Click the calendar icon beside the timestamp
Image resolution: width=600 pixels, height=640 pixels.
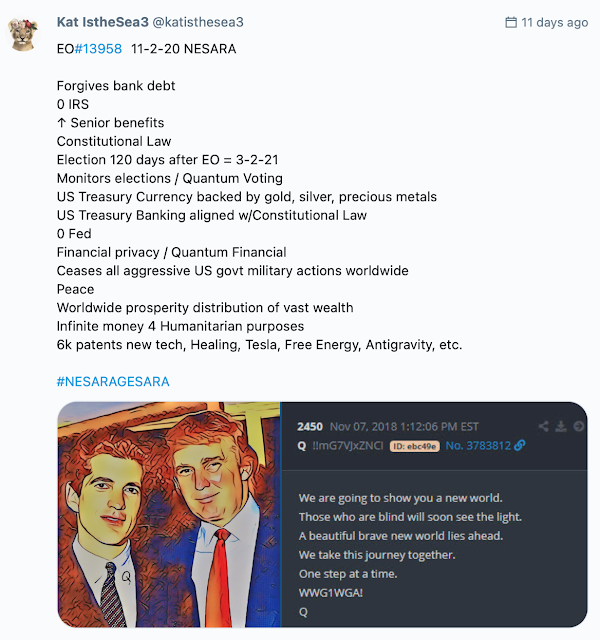512,22
